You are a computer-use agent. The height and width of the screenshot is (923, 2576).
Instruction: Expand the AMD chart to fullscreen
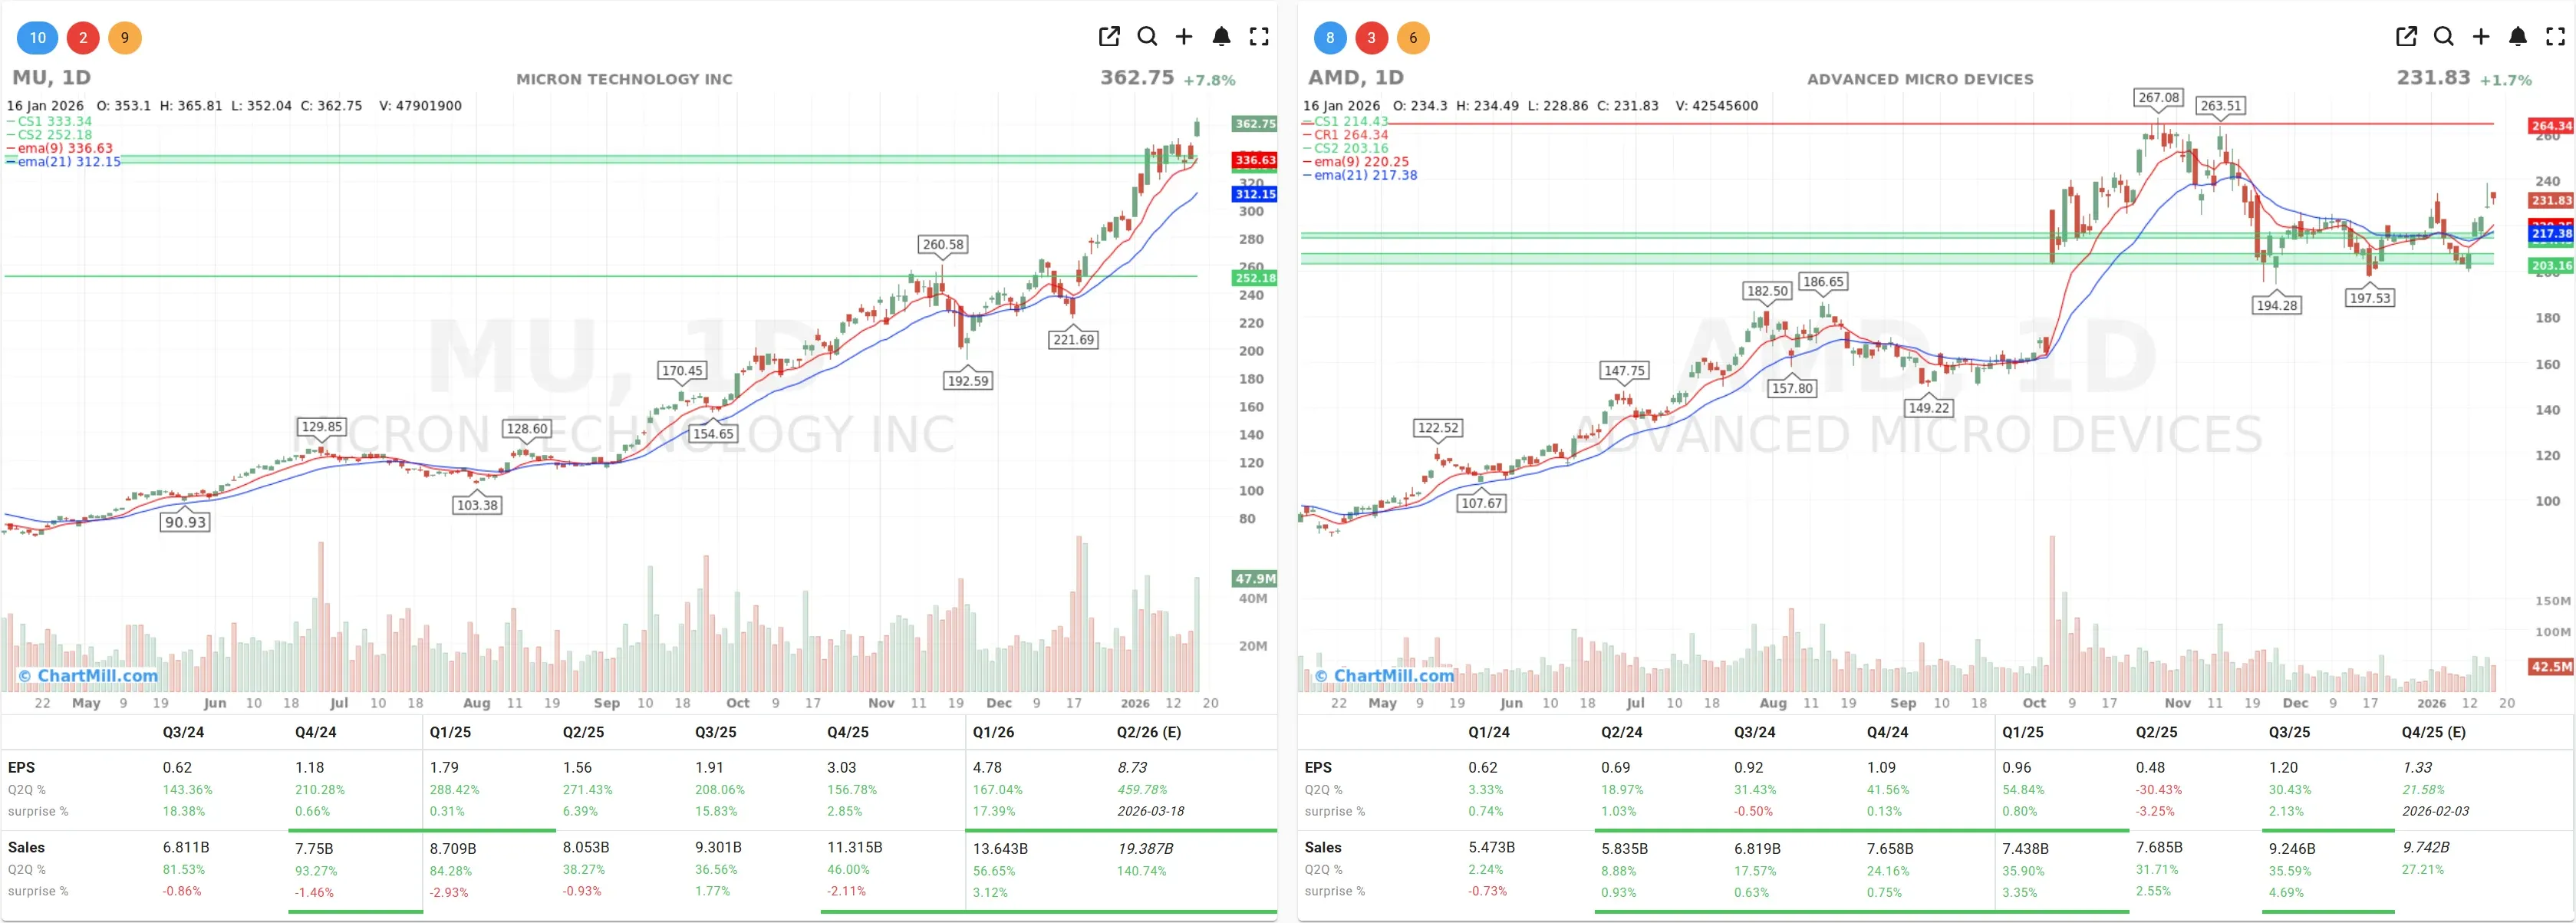tap(2554, 36)
